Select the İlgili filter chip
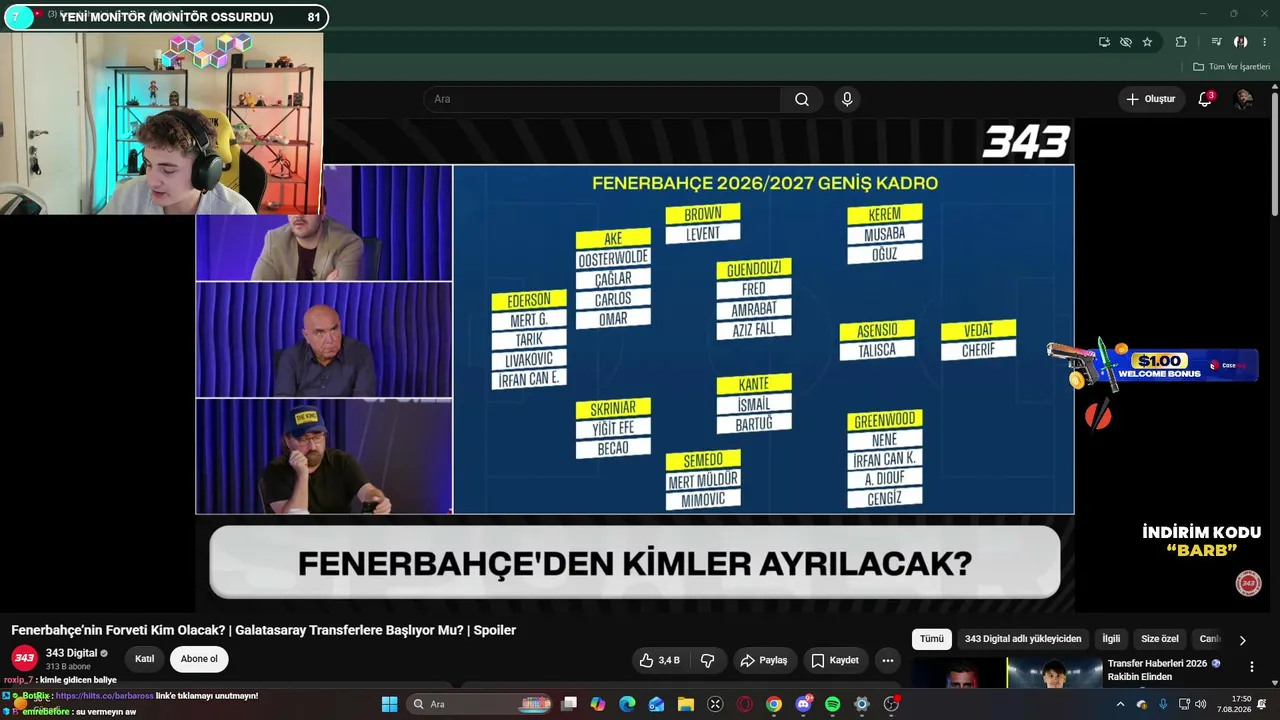Screen dimensions: 1280x720 1111,639
